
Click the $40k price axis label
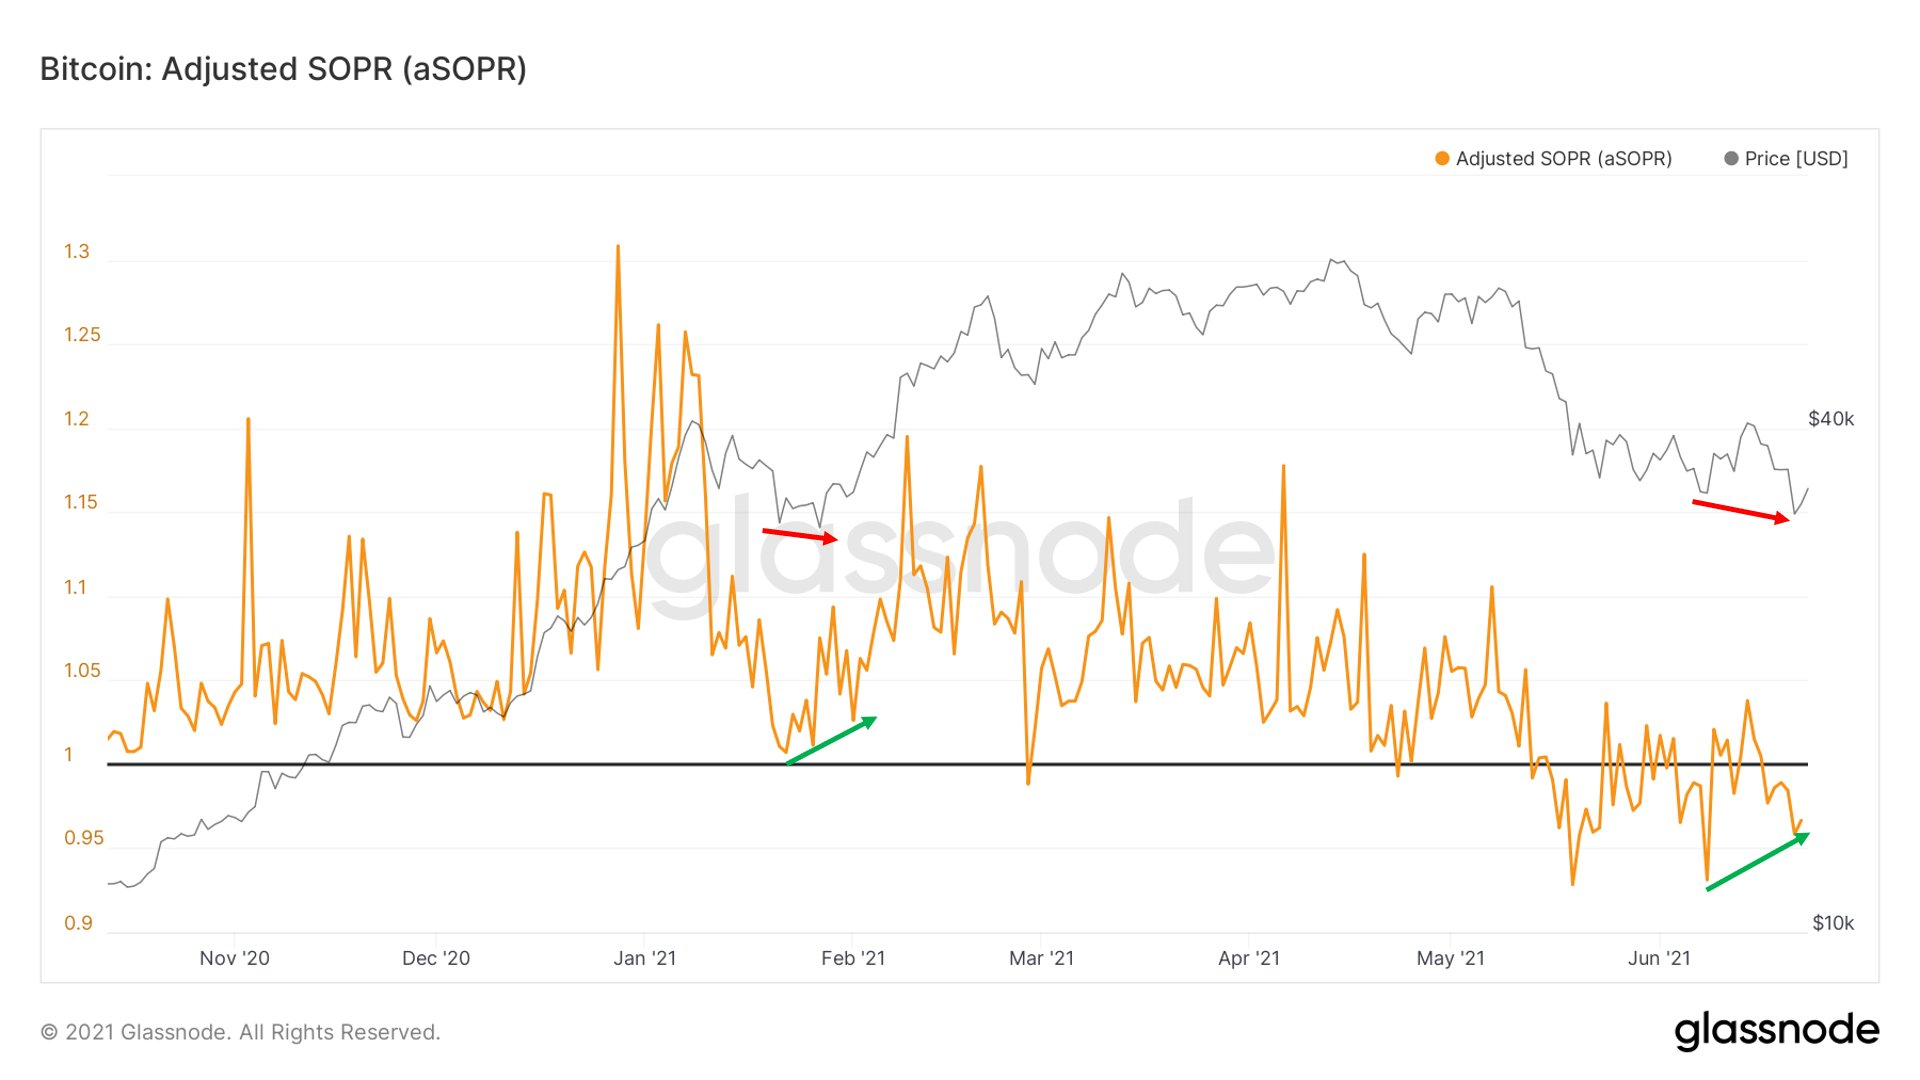1830,419
